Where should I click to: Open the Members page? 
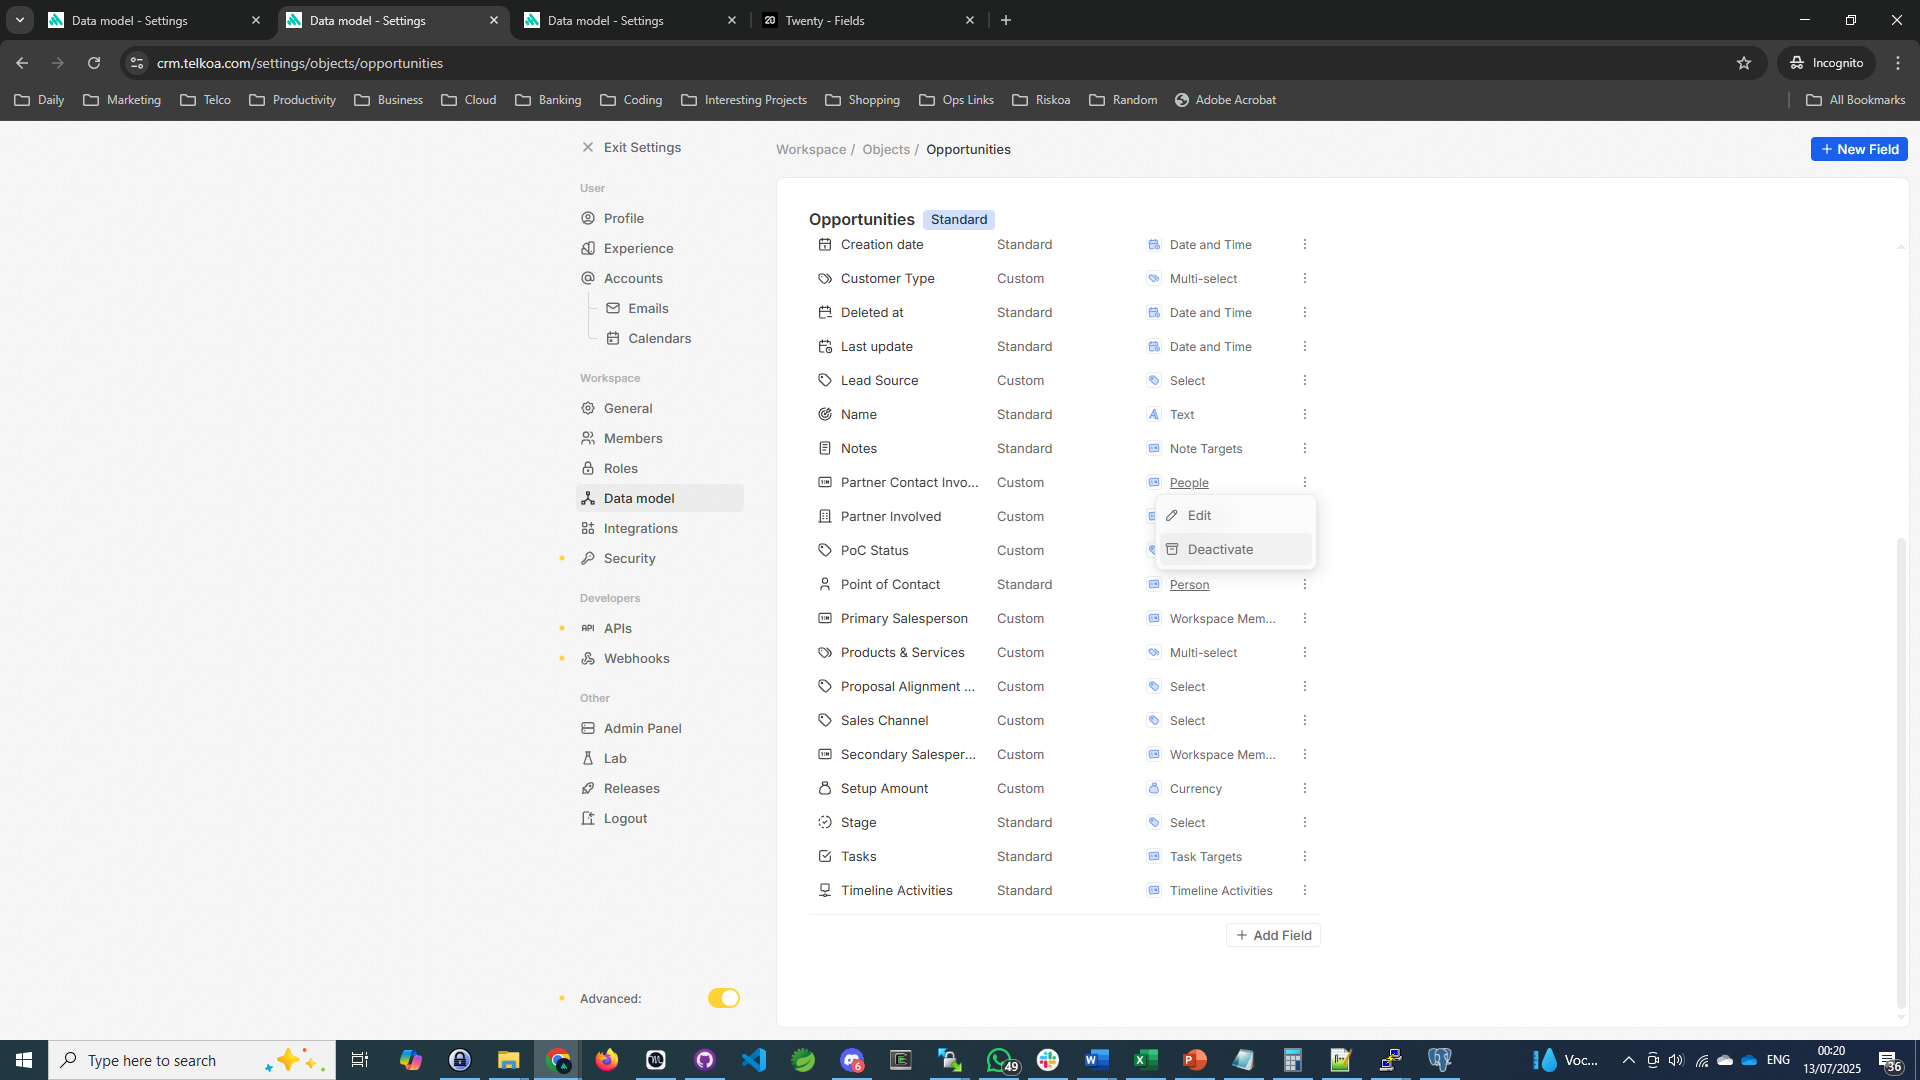633,438
